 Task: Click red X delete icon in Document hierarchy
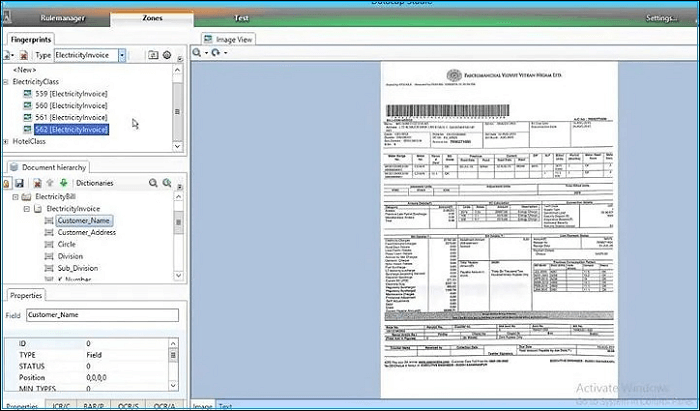[x=38, y=183]
